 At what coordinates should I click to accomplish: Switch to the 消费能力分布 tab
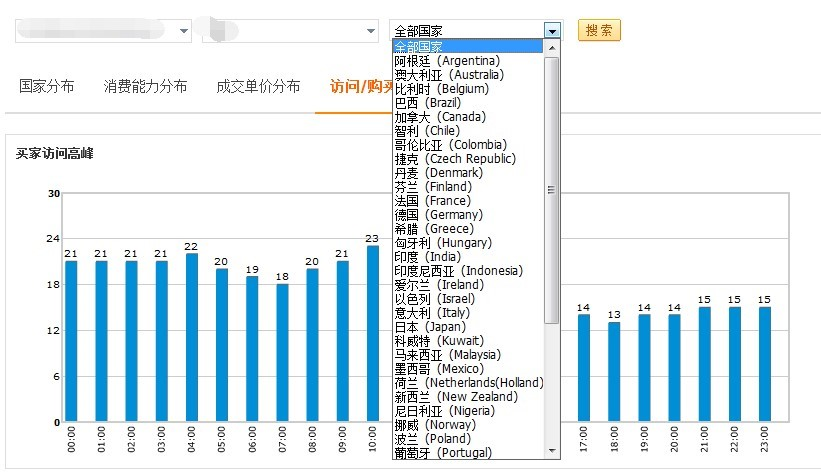tap(145, 86)
